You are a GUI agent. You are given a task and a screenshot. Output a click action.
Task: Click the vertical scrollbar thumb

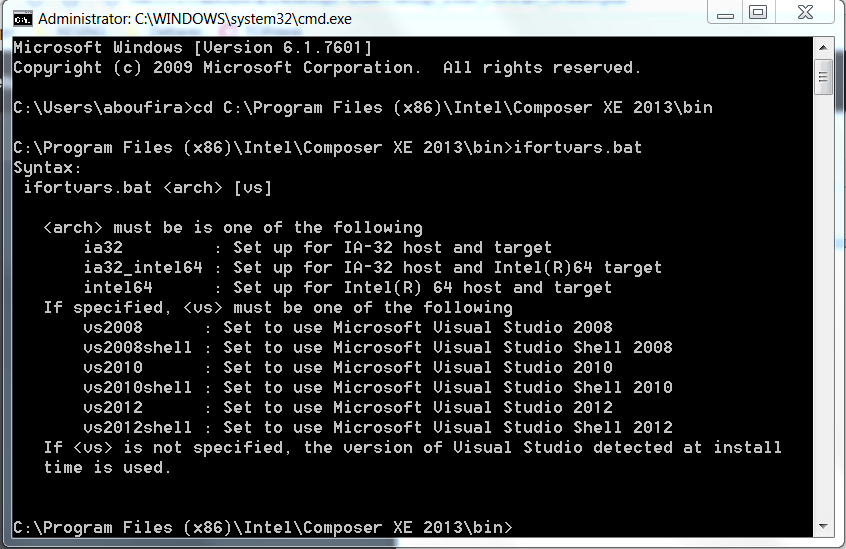pos(823,77)
